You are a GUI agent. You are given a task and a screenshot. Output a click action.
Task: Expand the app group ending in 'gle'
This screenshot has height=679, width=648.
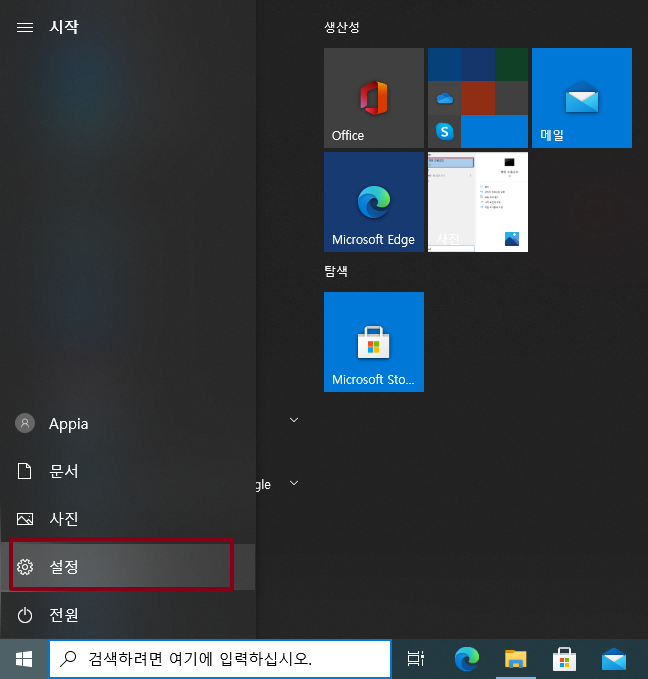pos(294,483)
